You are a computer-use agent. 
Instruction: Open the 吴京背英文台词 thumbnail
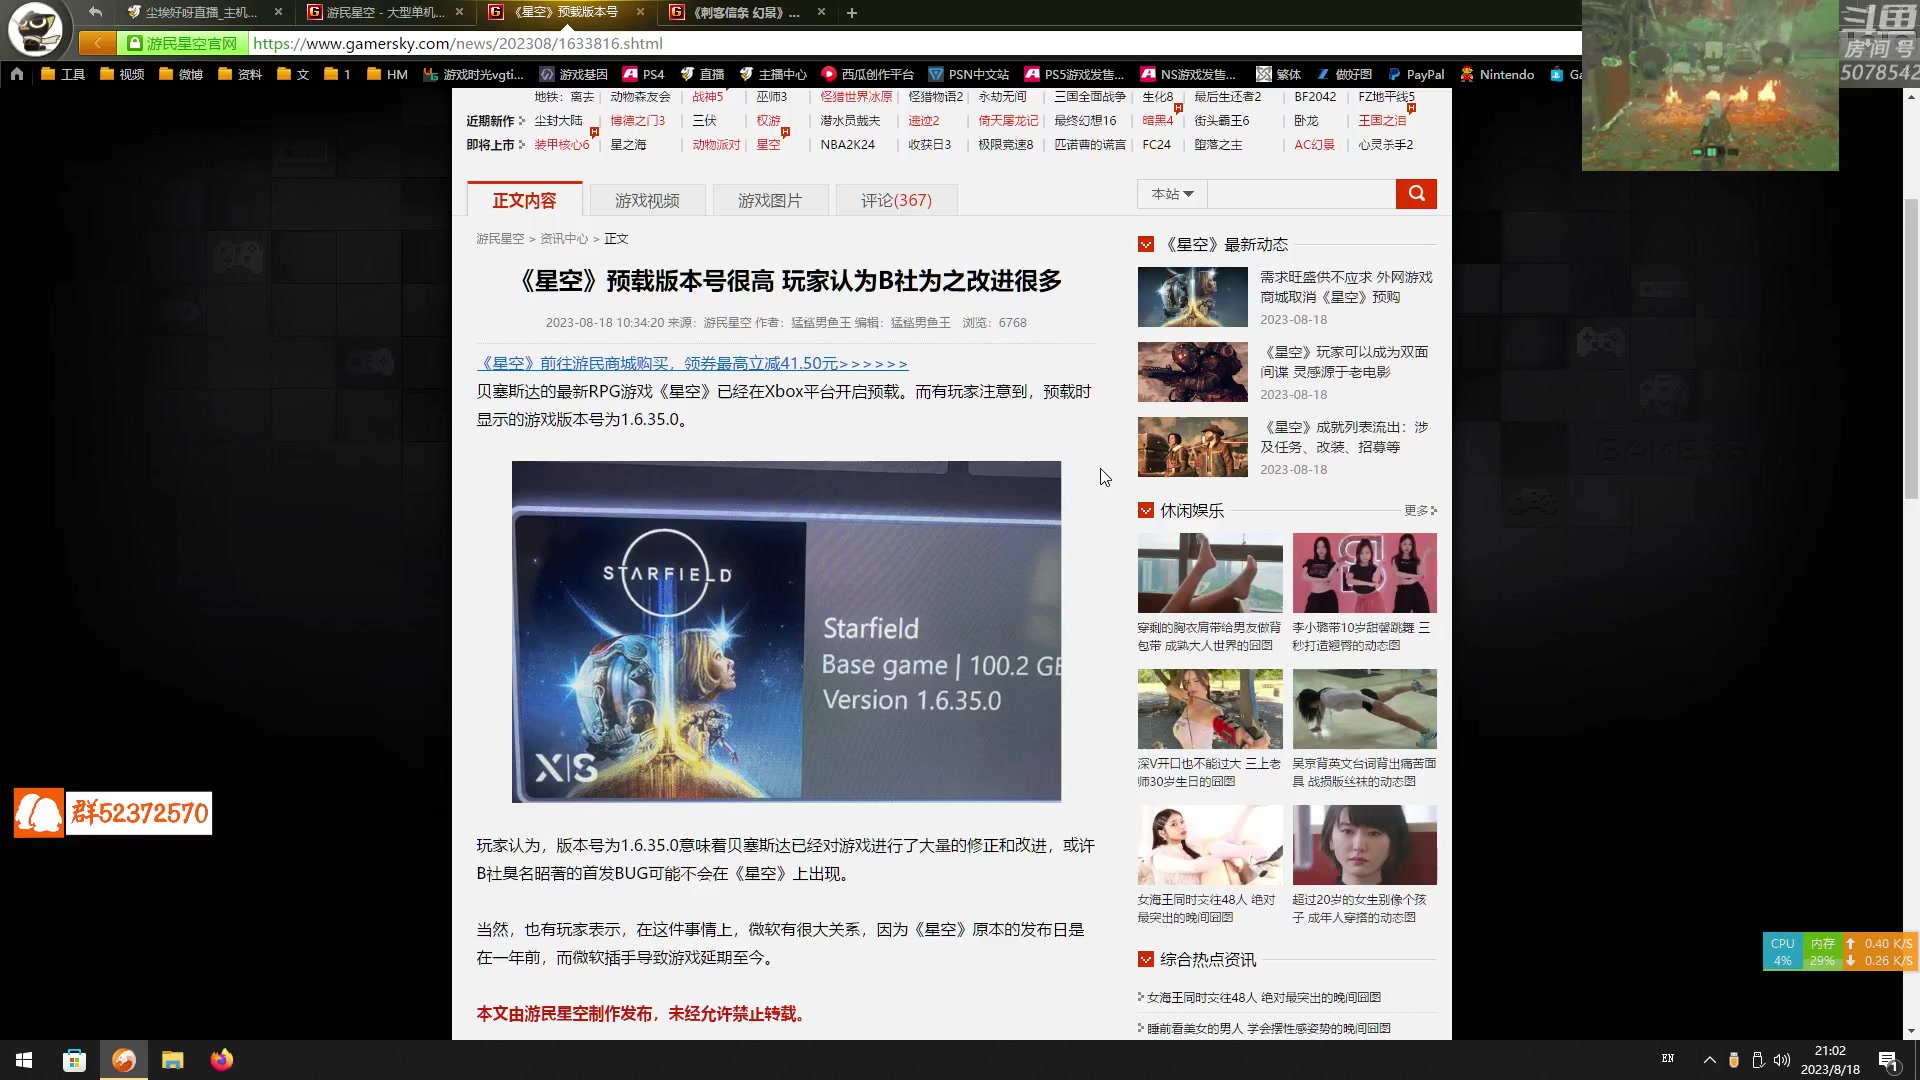(1364, 708)
